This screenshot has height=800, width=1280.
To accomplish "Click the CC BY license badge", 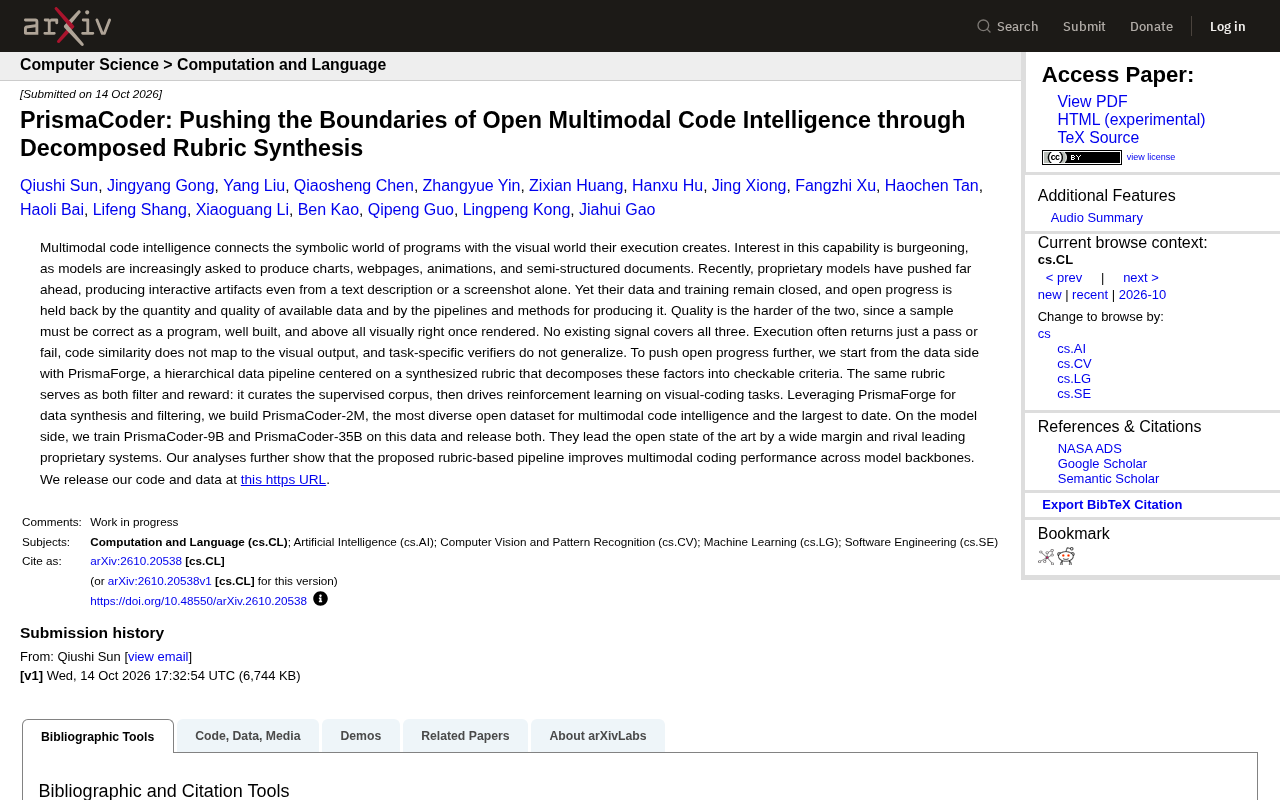I will [x=1082, y=157].
